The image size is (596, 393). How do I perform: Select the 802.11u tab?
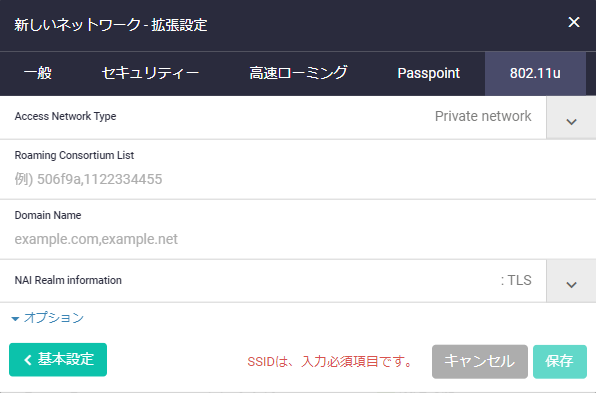point(535,73)
